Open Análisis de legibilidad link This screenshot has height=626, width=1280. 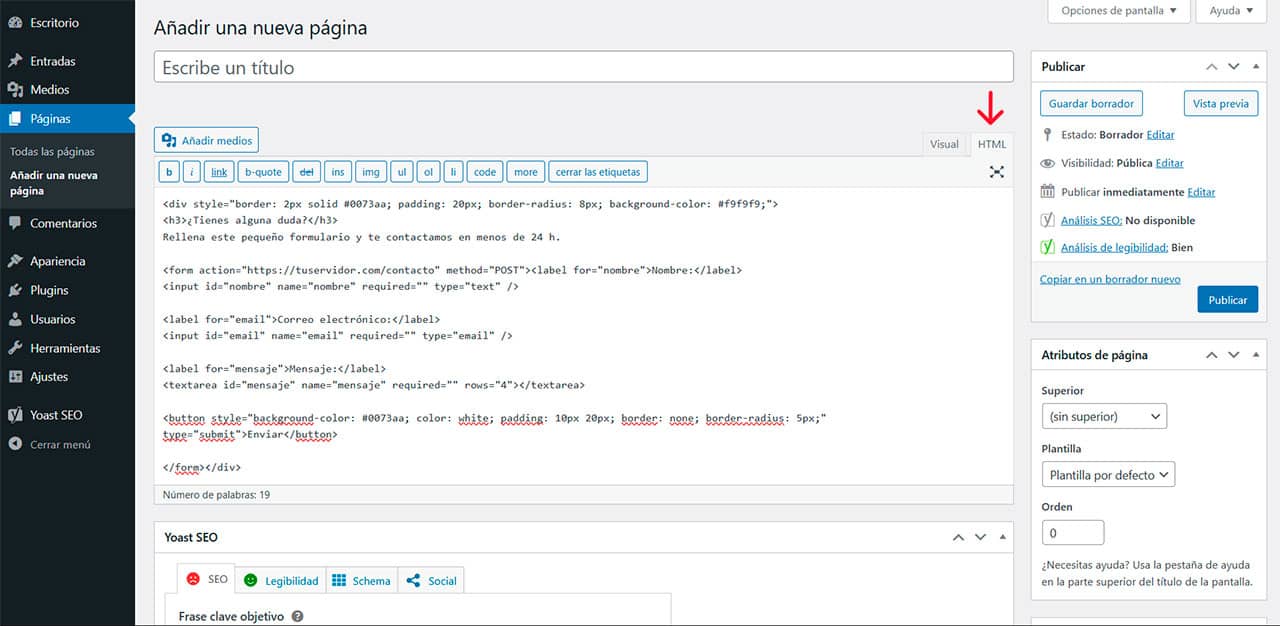pyautogui.click(x=1115, y=247)
